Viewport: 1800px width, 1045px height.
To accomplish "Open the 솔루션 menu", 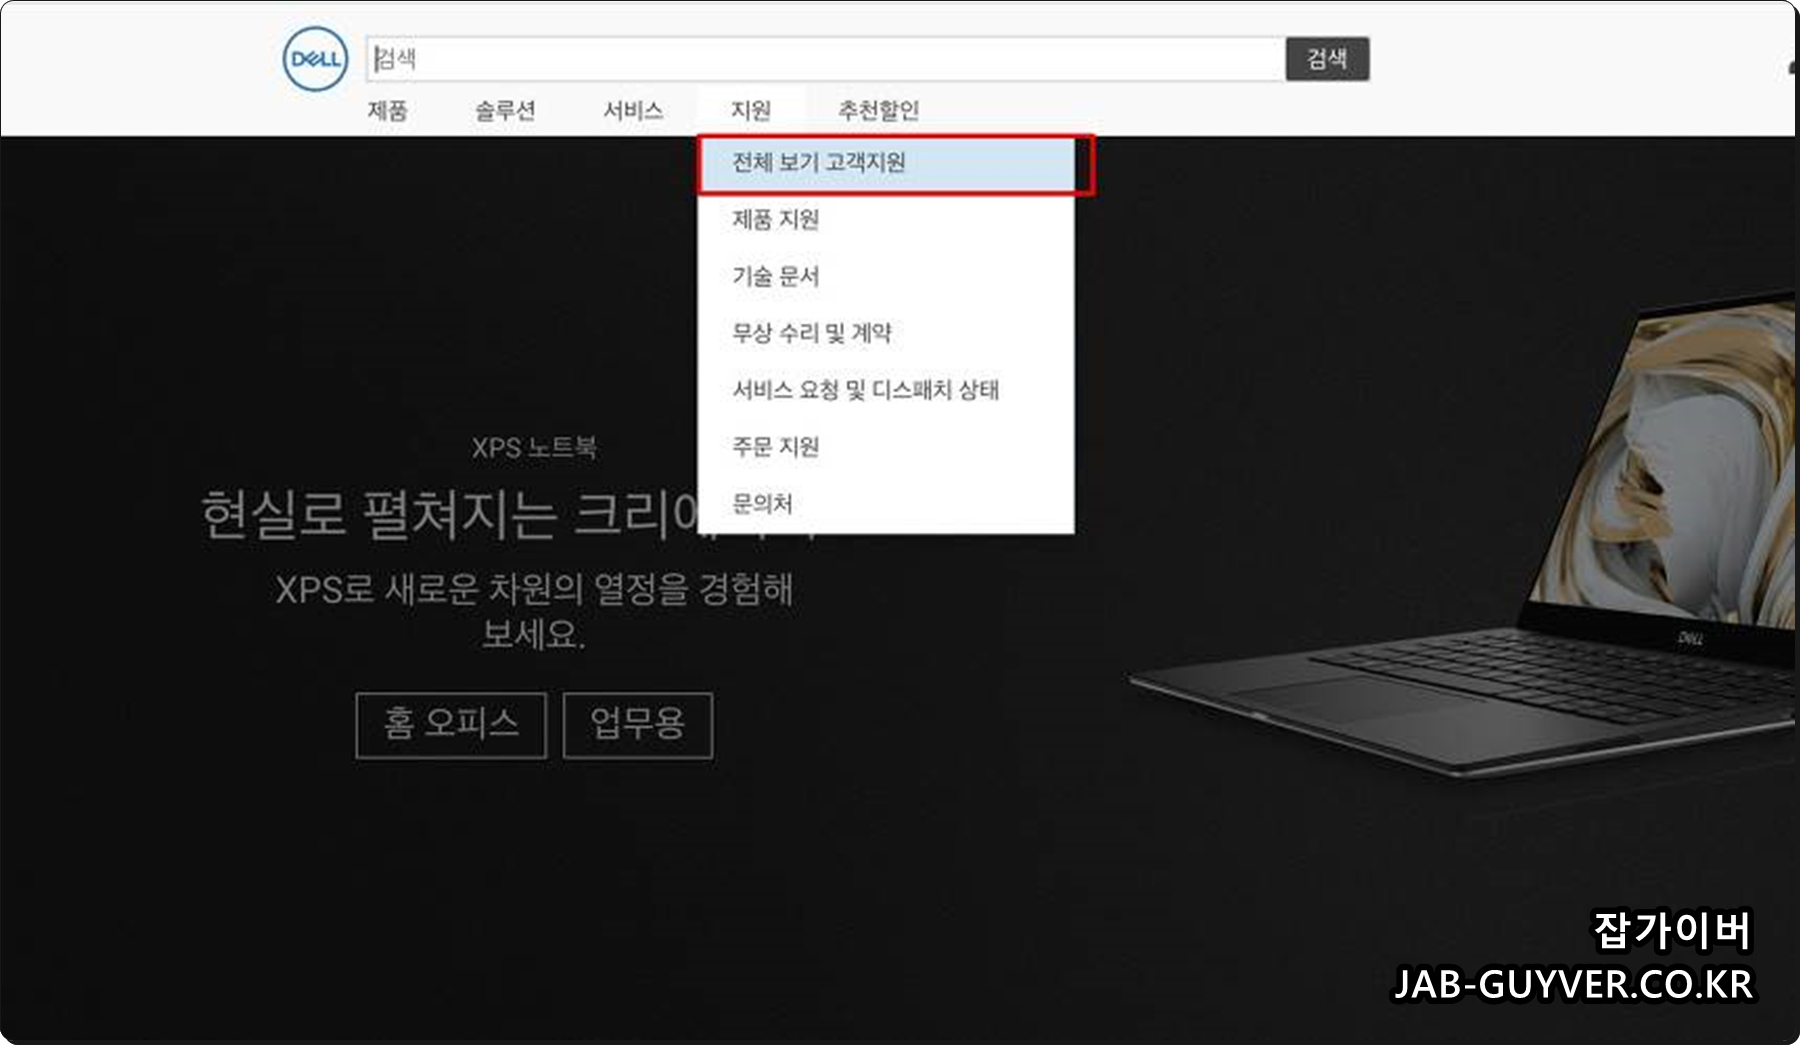I will (x=505, y=110).
